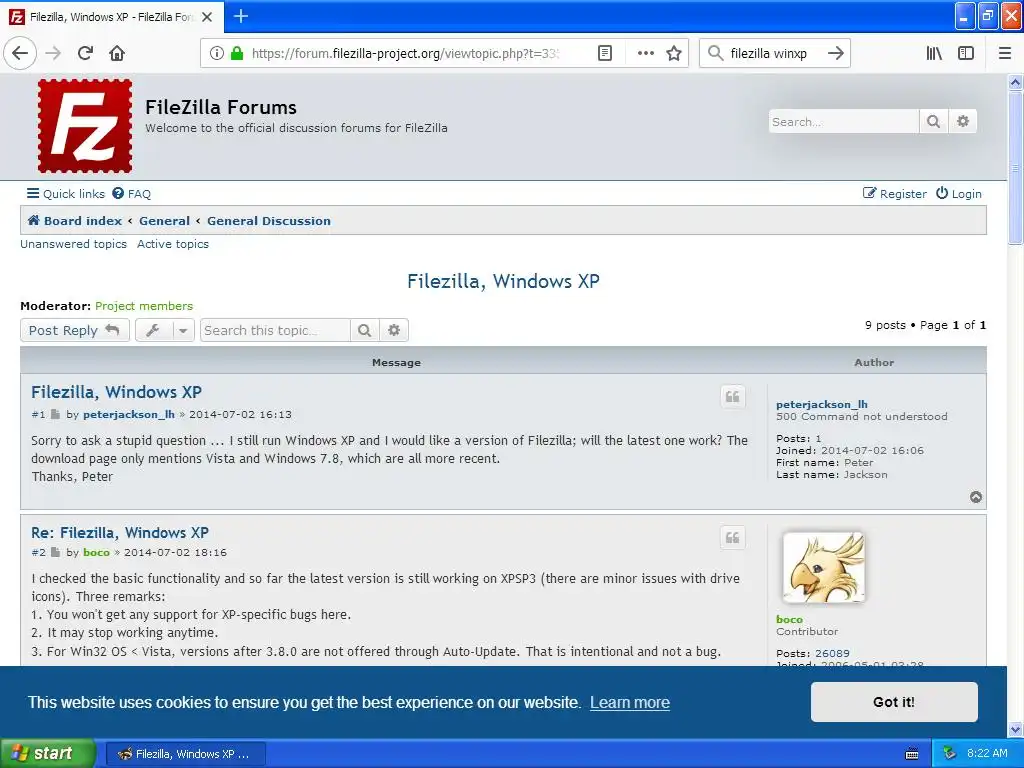The image size is (1024, 768).
Task: Click the Login link
Action: [x=959, y=194]
